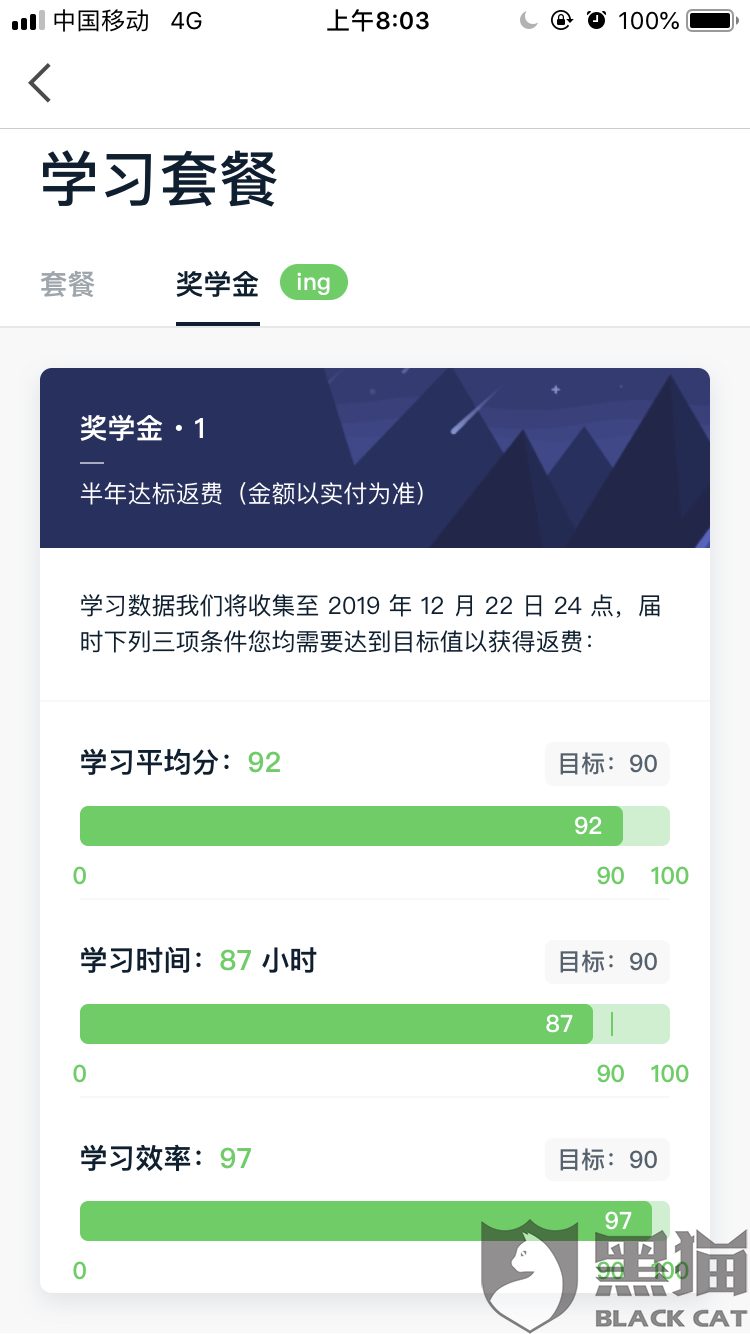Screen dimensions: 750x1334
Task: Tap the shooting star in scholarship banner
Action: click(x=475, y=410)
